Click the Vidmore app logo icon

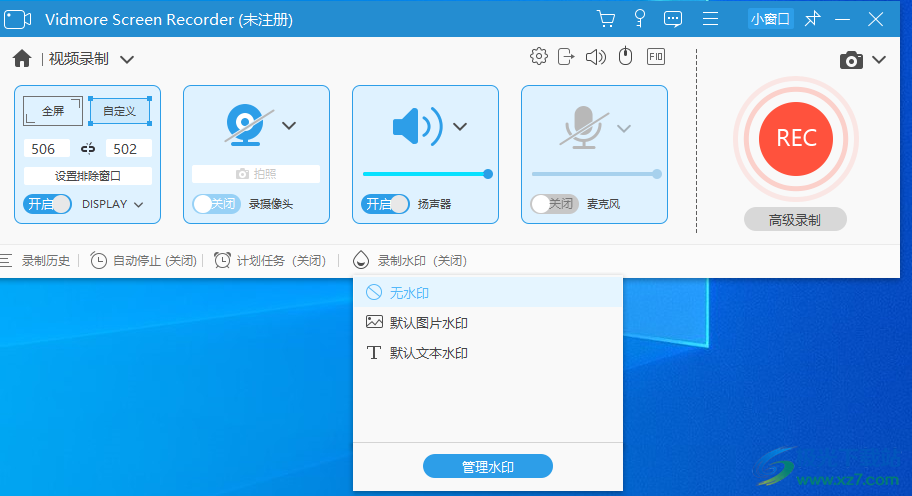(17, 19)
